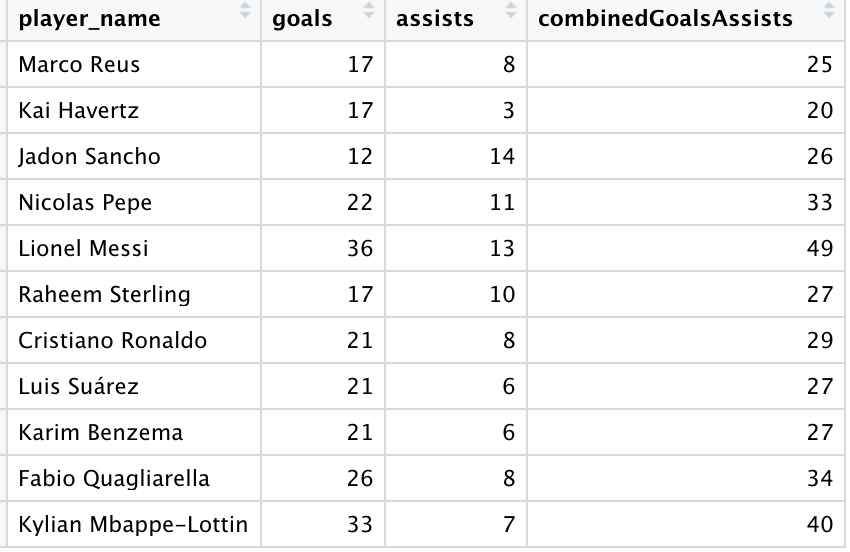Screen dimensions: 850x552
Task: Click the combinedGoalsAssists column header text
Action: (x=665, y=19)
